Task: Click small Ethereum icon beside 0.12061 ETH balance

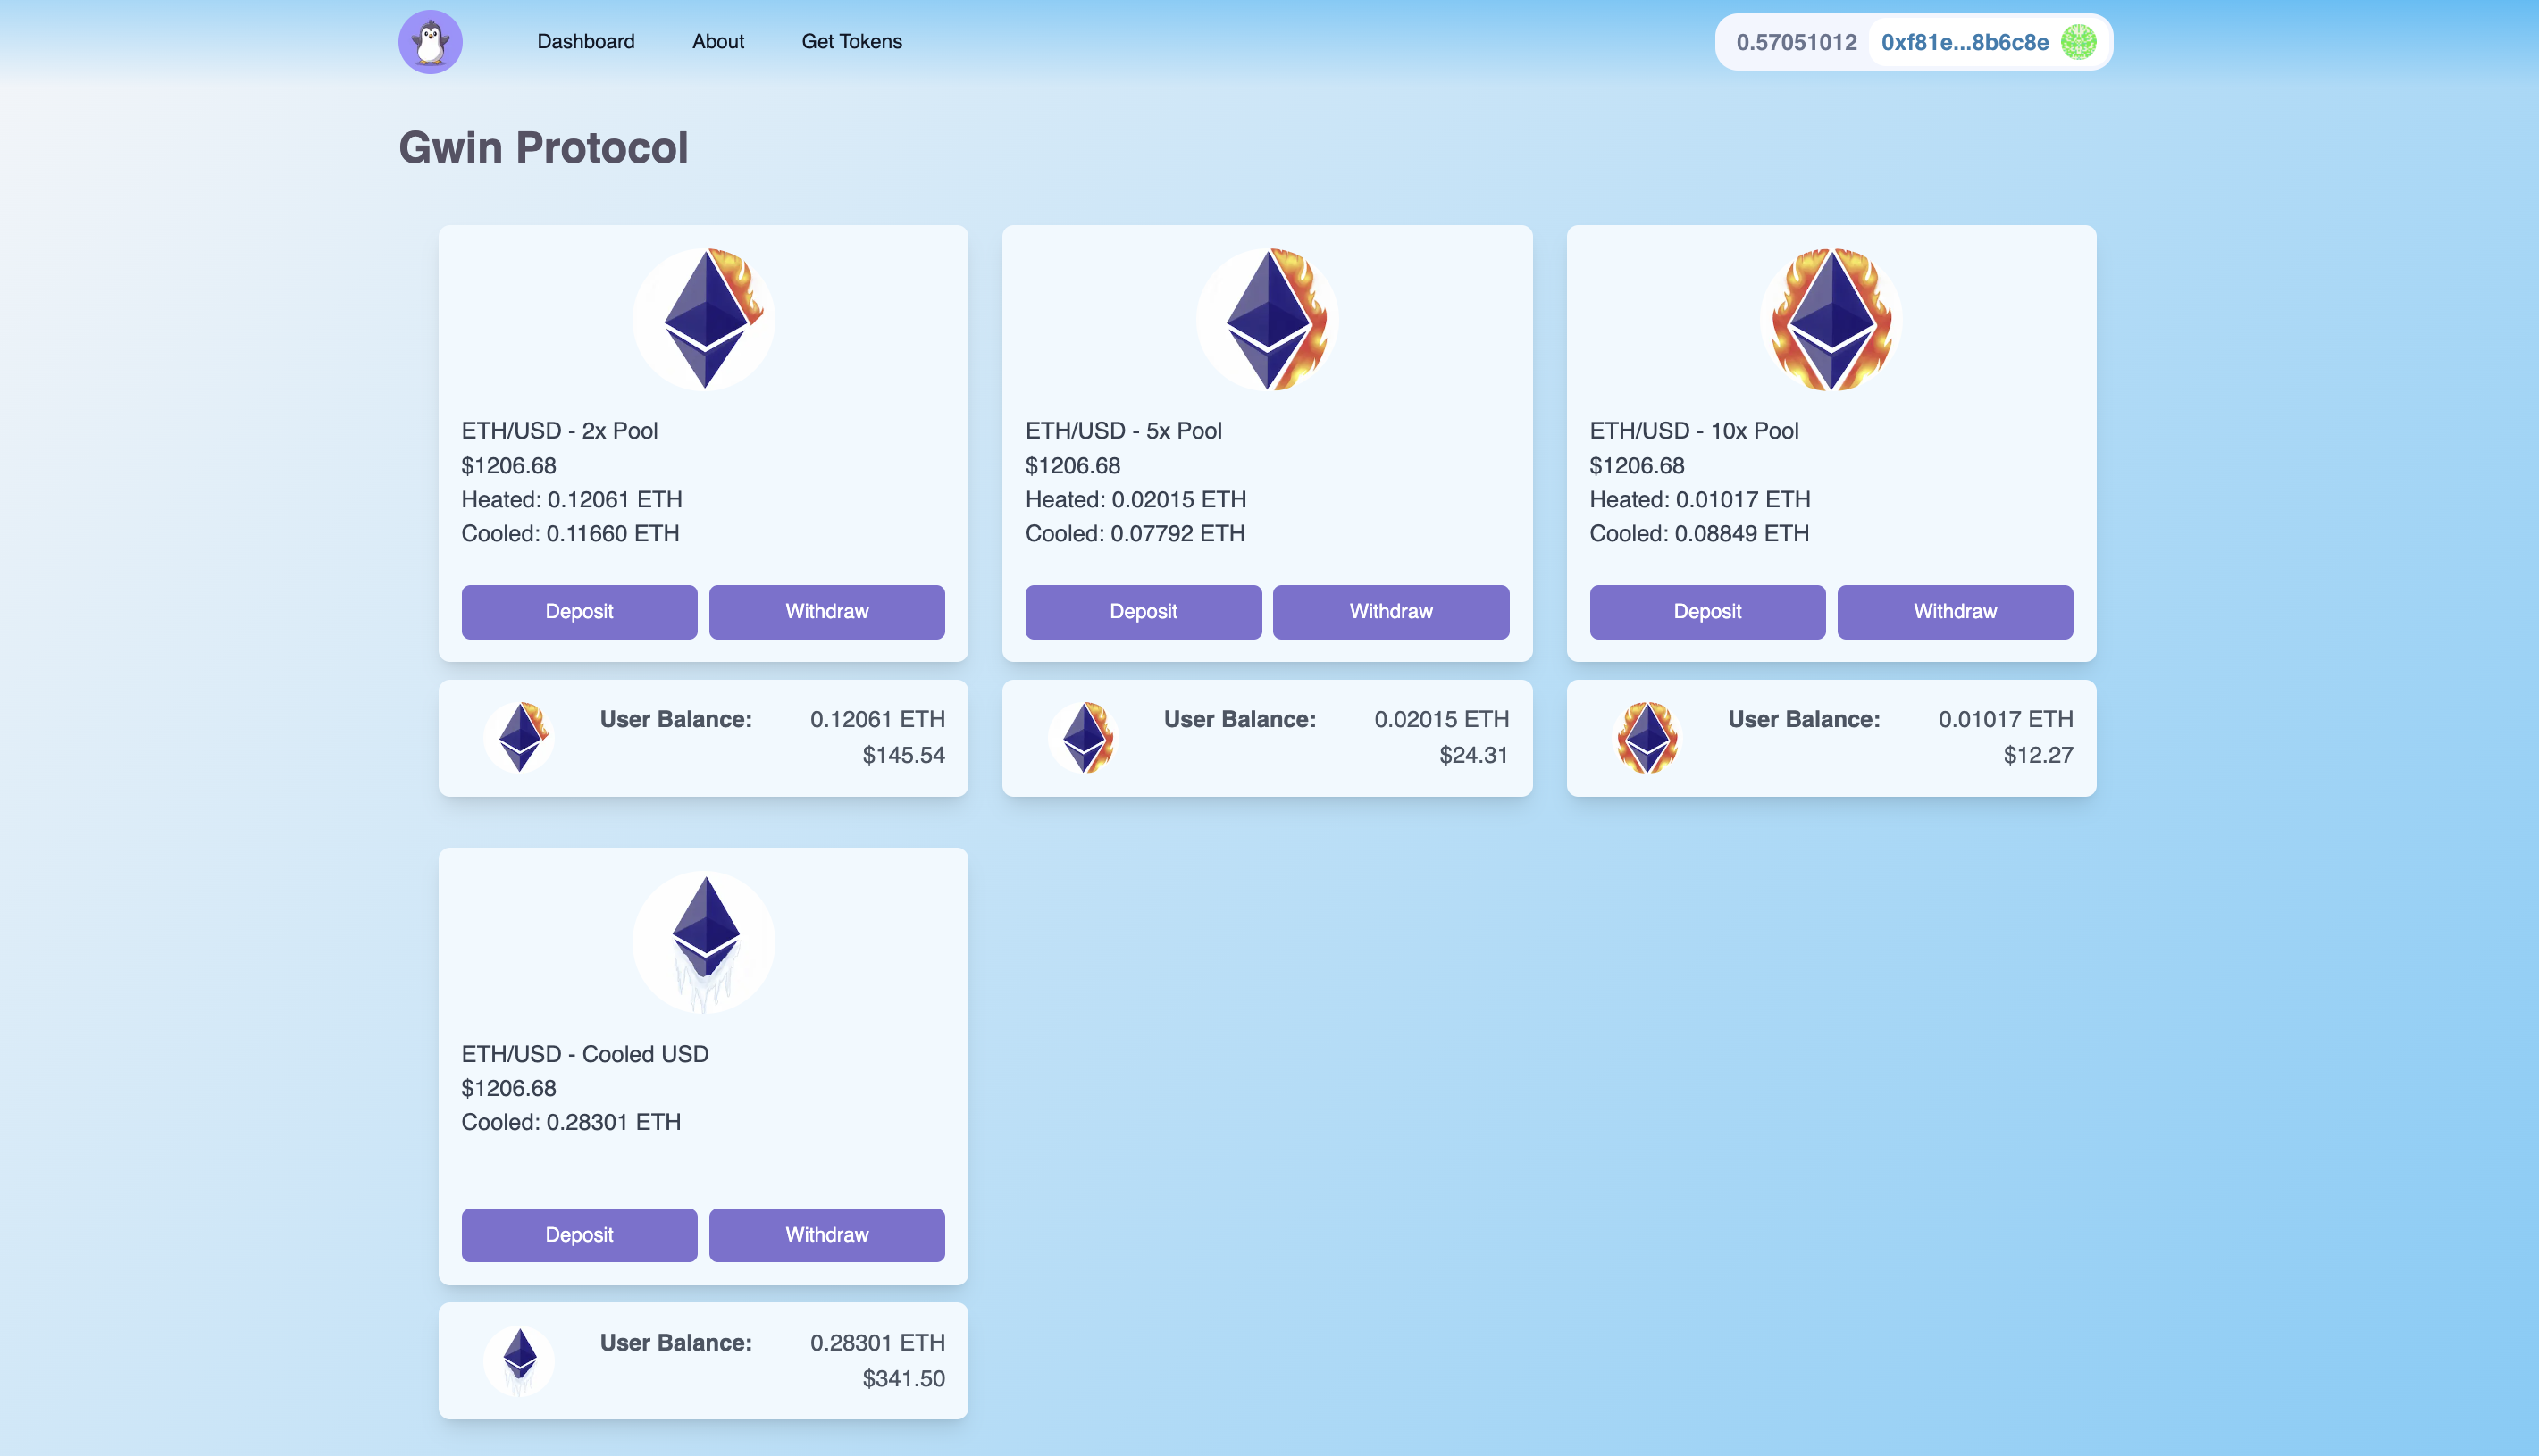Action: click(x=519, y=738)
